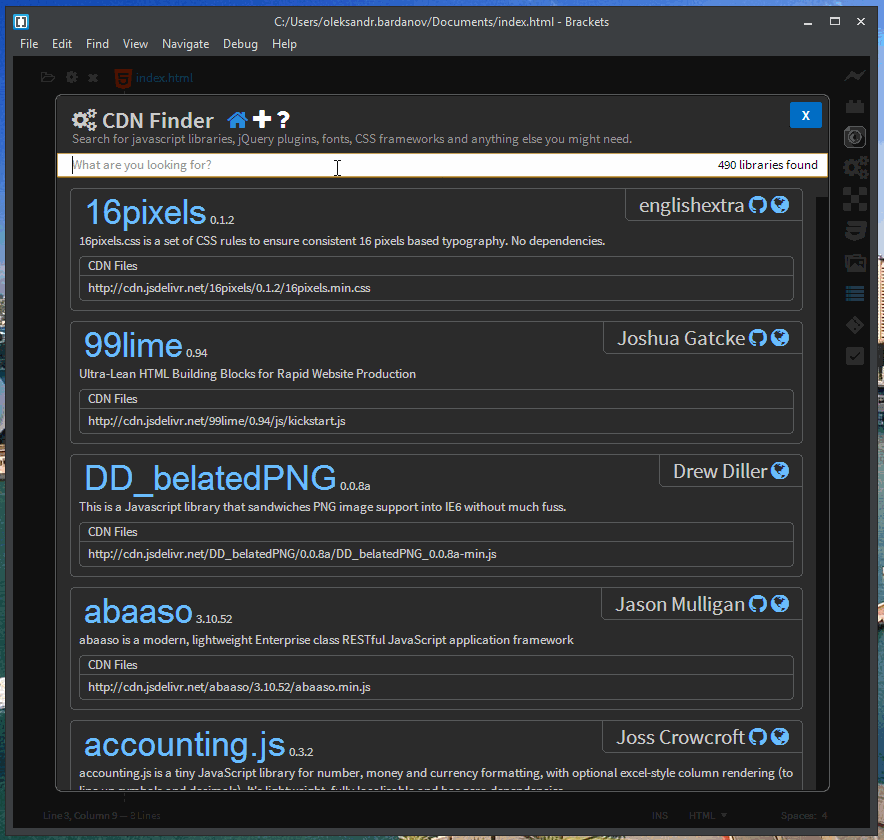This screenshot has height=840, width=884.
Task: Open the accounting.js library title
Action: [184, 745]
